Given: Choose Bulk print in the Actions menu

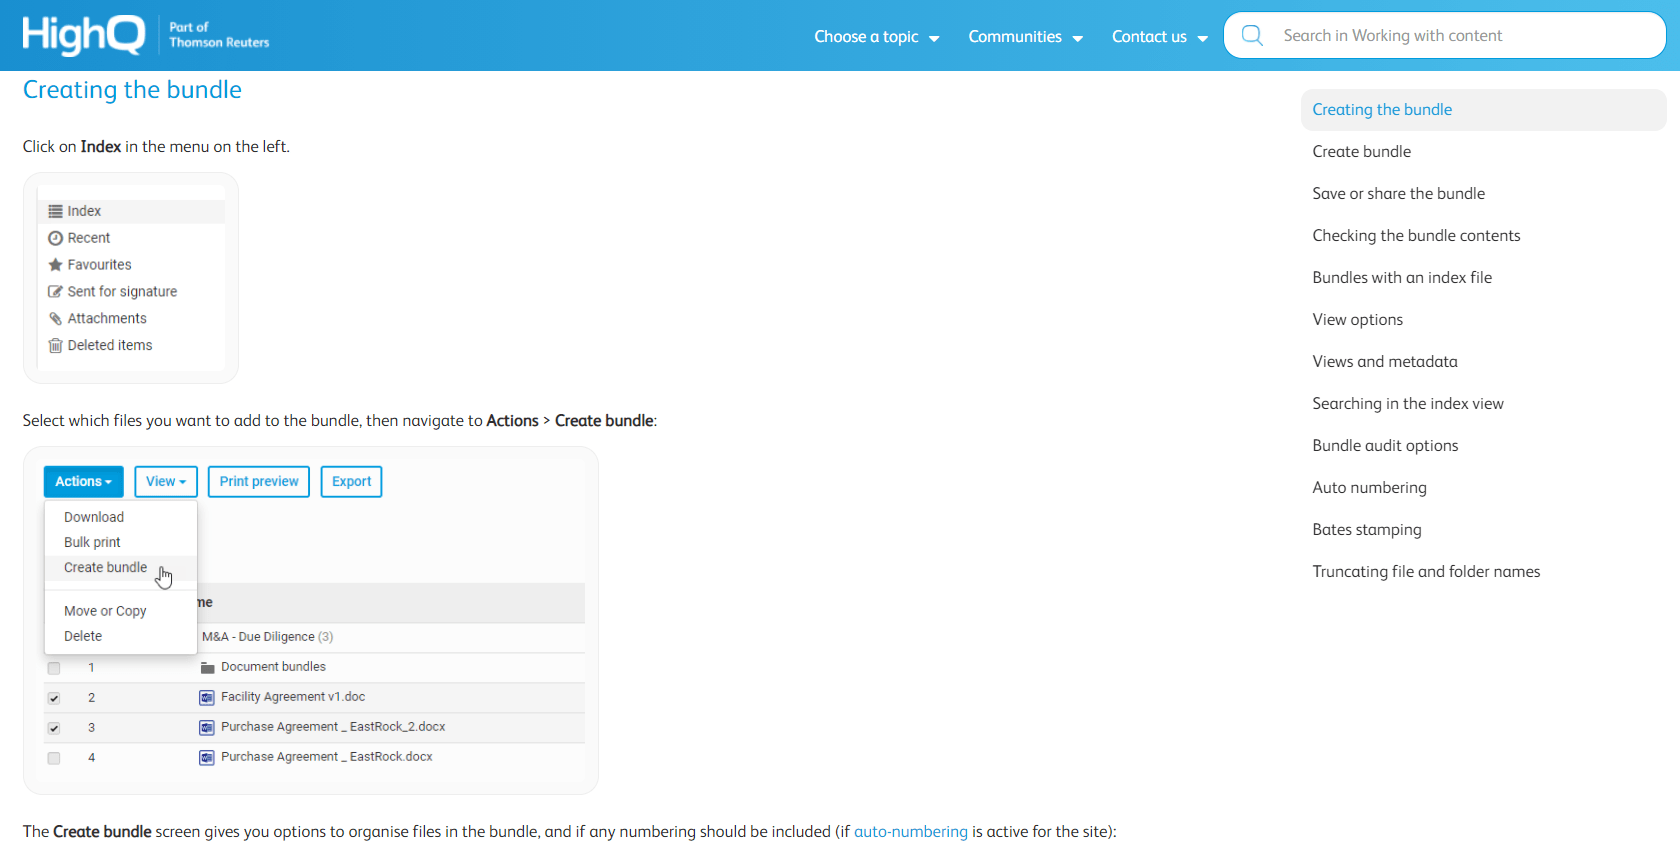Looking at the screenshot, I should [x=92, y=542].
